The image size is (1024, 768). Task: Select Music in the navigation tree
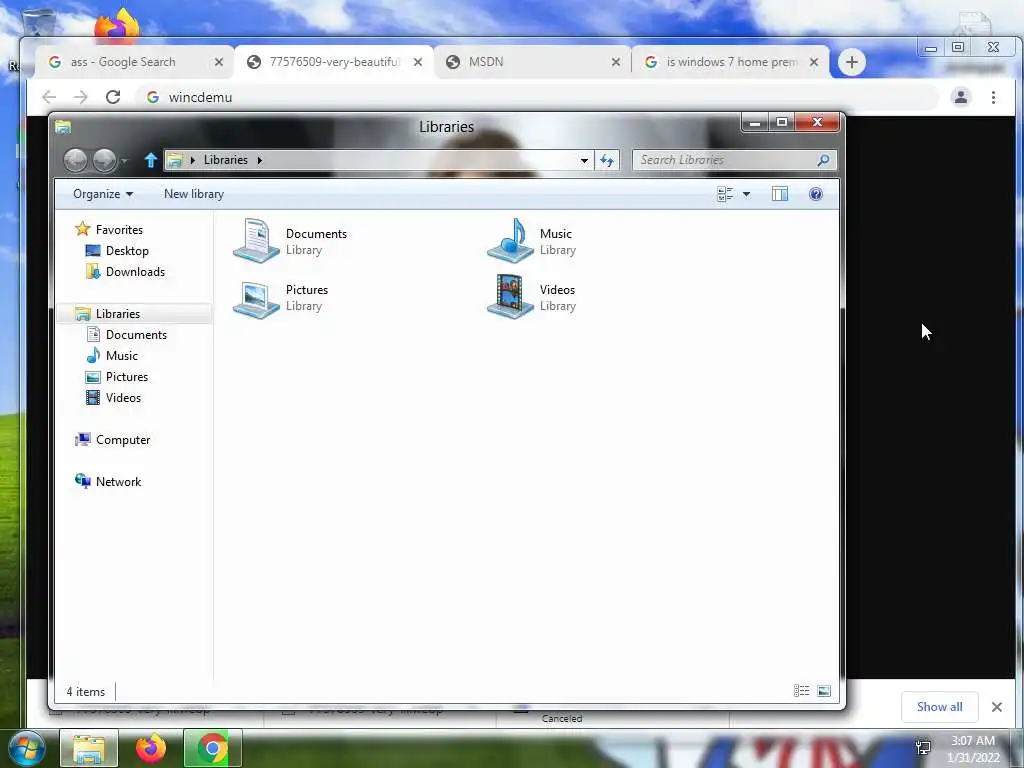[x=121, y=356]
